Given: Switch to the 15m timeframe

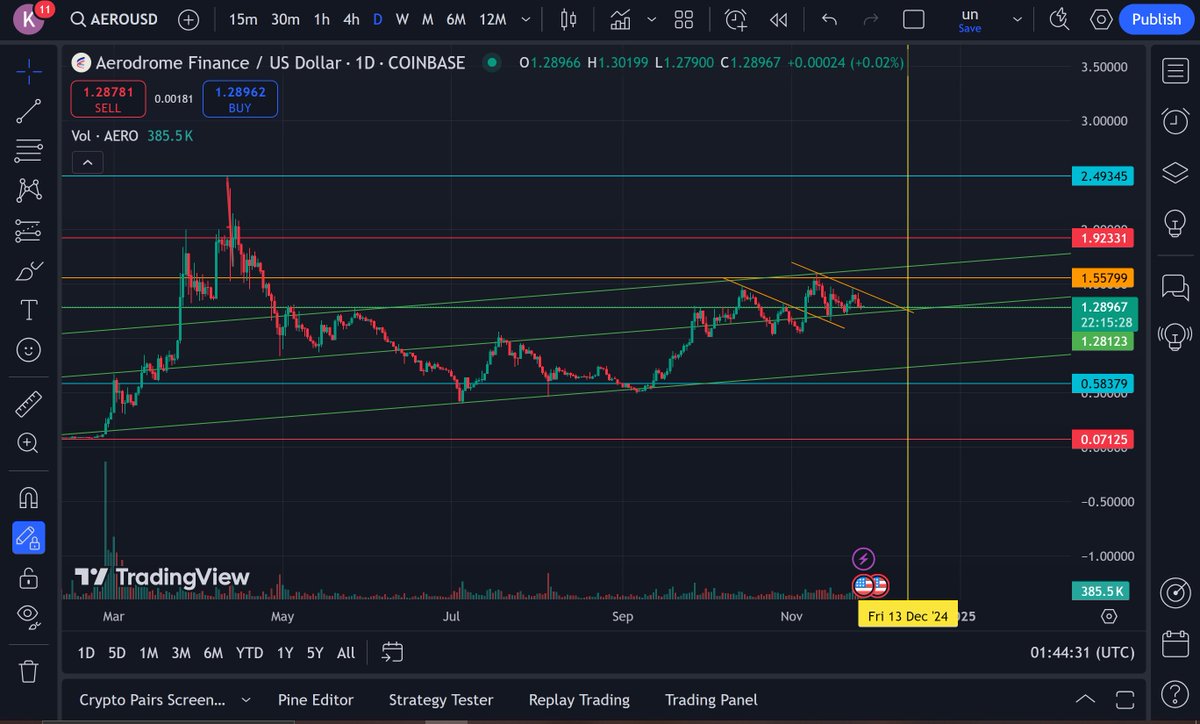Looking at the screenshot, I should coord(243,19).
